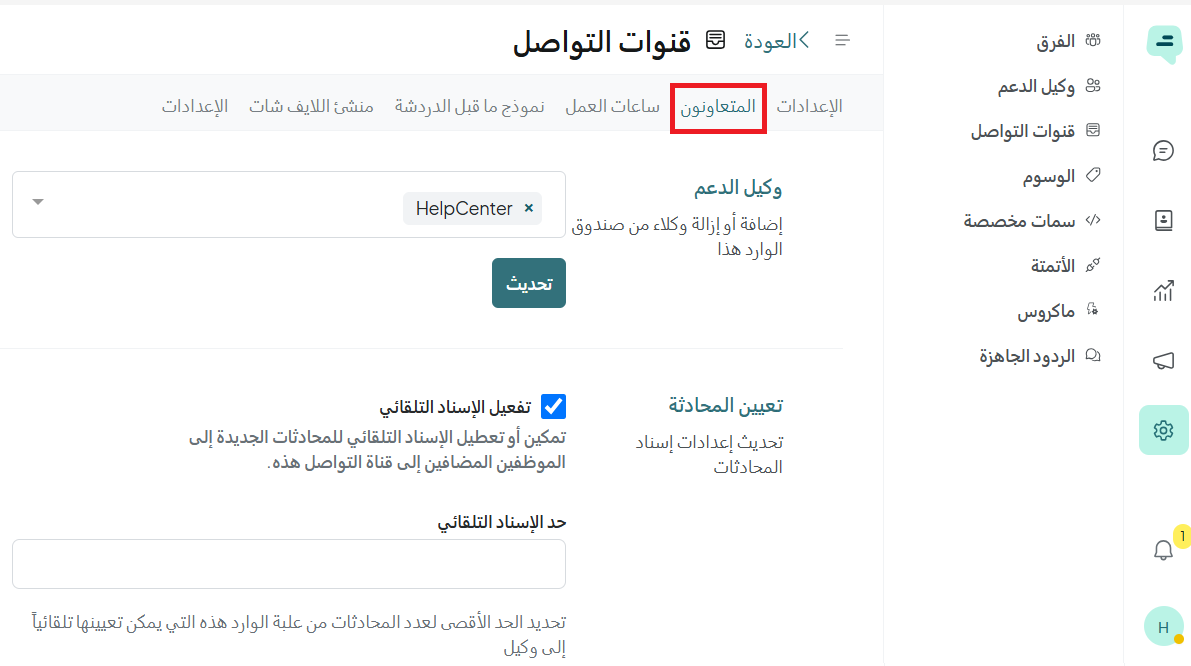Screen dimensions: 1191x666
Task: Toggle the hamburger menu icon beside العودة
Action: pyautogui.click(x=842, y=40)
